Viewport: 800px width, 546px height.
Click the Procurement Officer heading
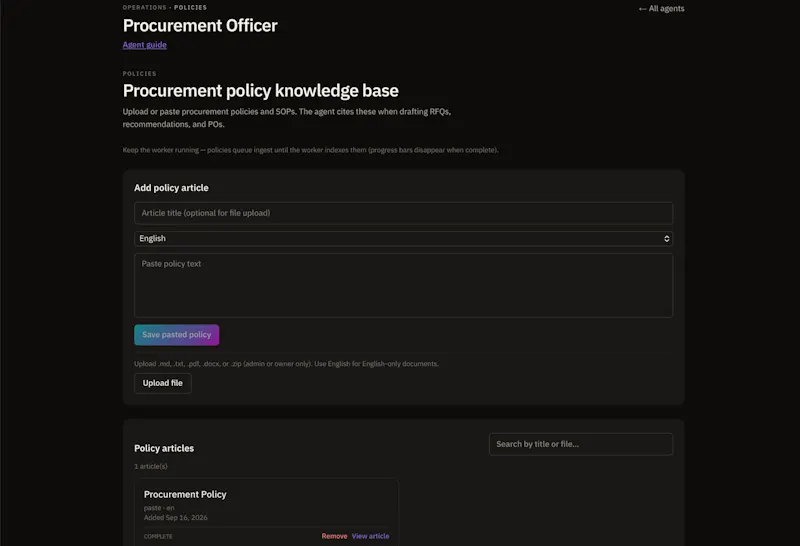point(200,26)
